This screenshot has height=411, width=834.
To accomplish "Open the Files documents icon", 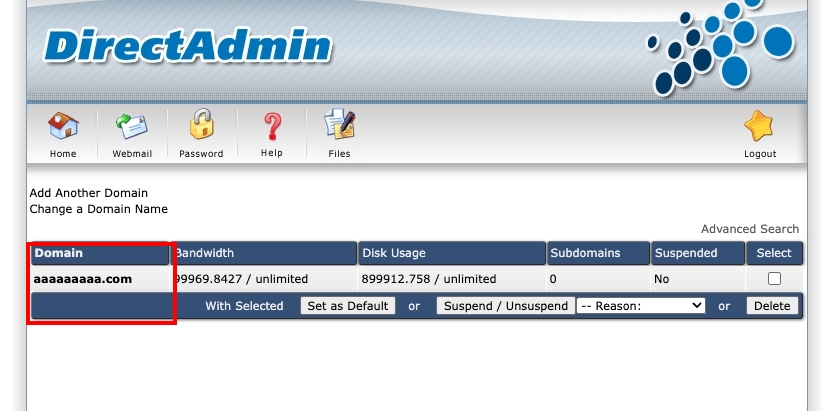I will [339, 124].
